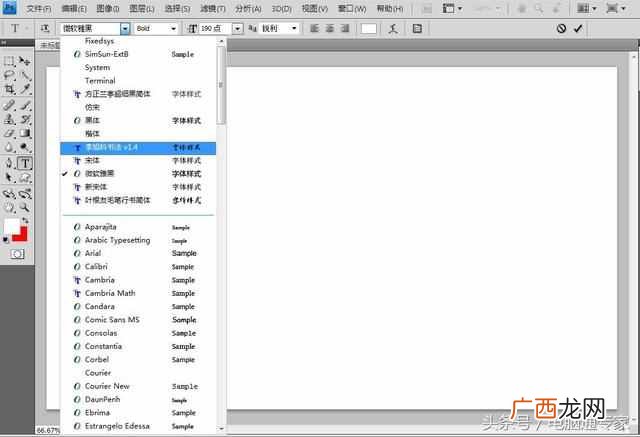The height and width of the screenshot is (437, 640).
Task: Click the red background color swatch
Action: [22, 237]
